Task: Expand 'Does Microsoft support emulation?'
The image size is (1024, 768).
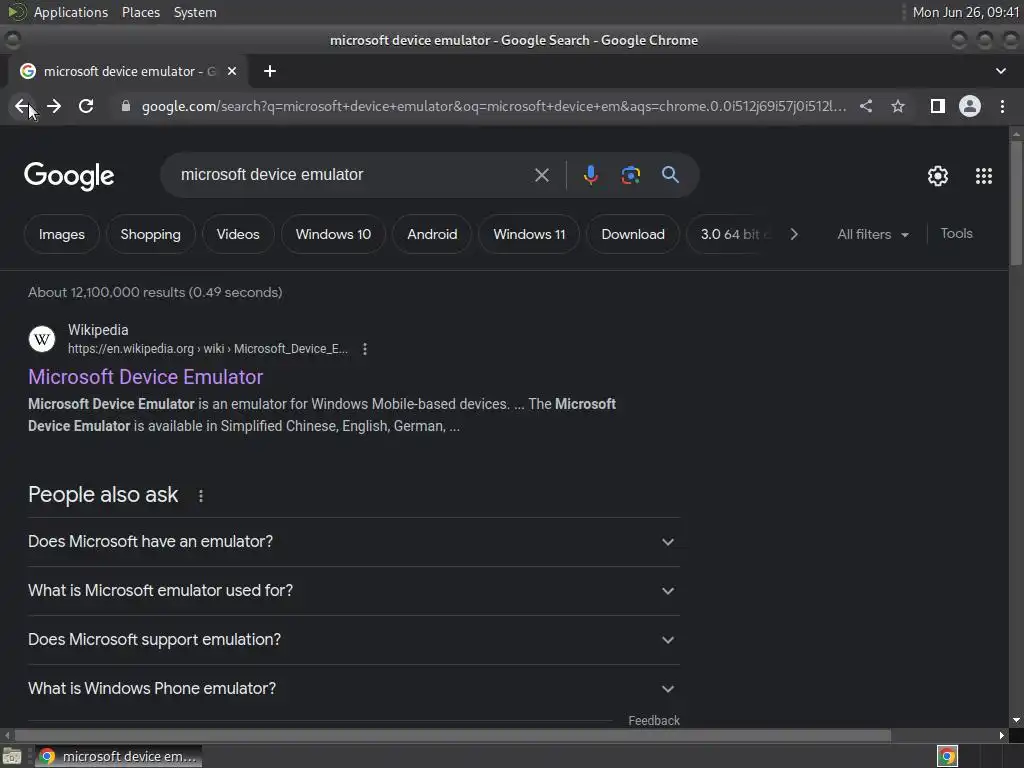Action: pos(353,640)
